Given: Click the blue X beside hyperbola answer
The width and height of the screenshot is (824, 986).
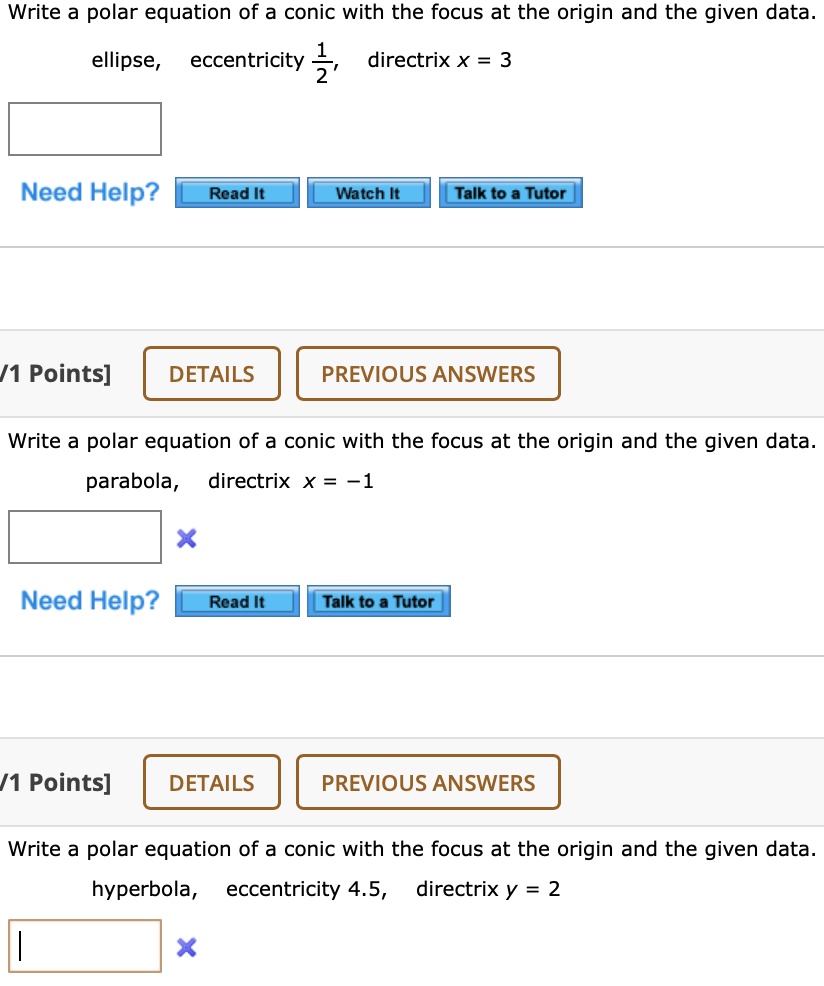Looking at the screenshot, I should pos(186,946).
